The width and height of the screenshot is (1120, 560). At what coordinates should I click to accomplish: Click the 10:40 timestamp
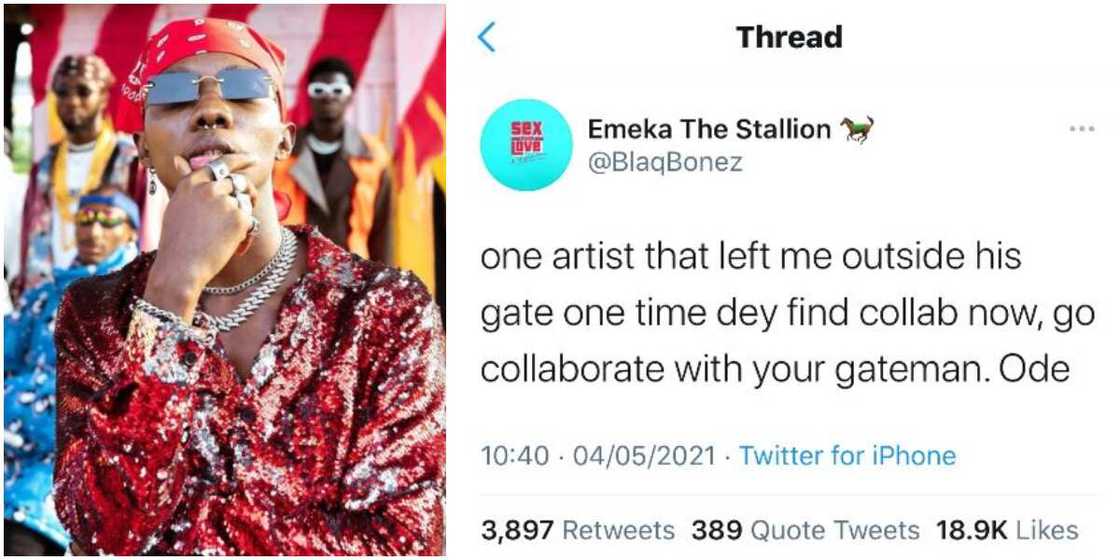coord(514,456)
